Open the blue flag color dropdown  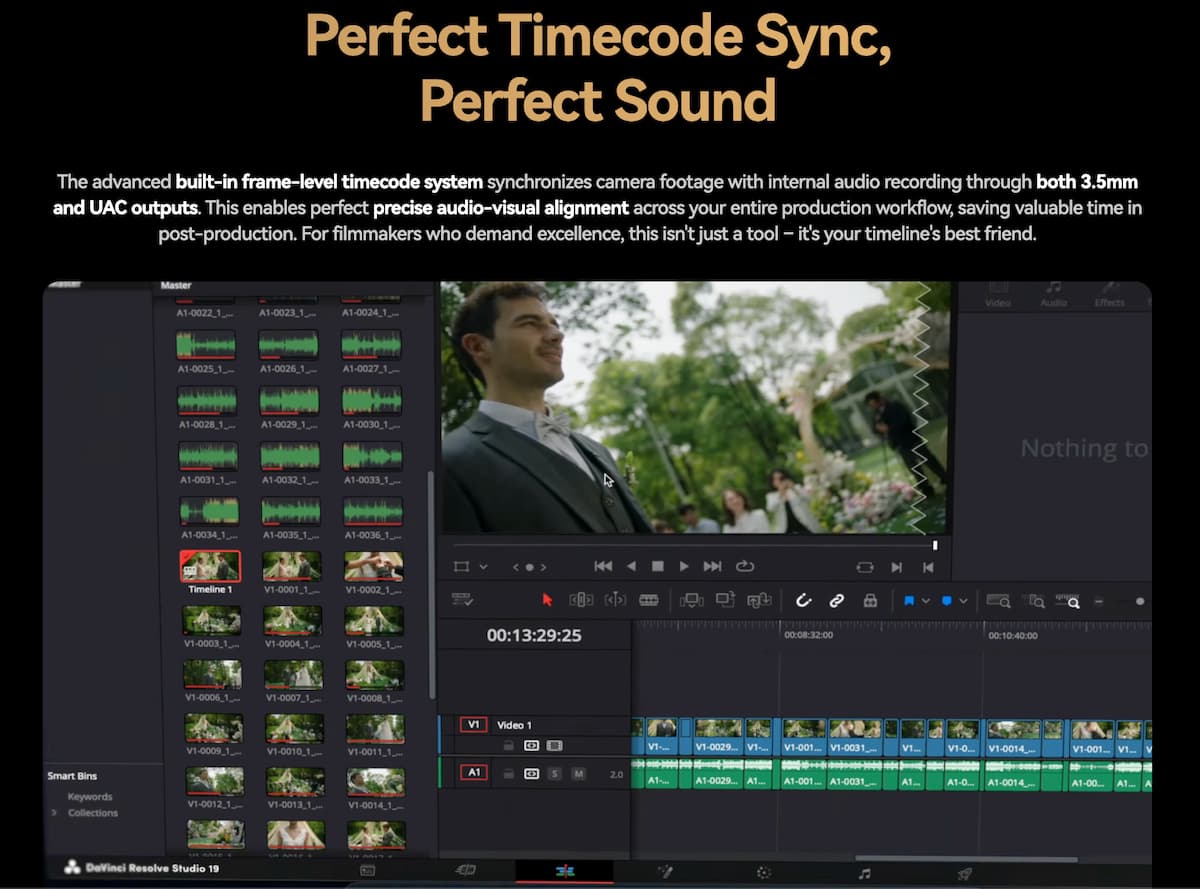pos(926,600)
